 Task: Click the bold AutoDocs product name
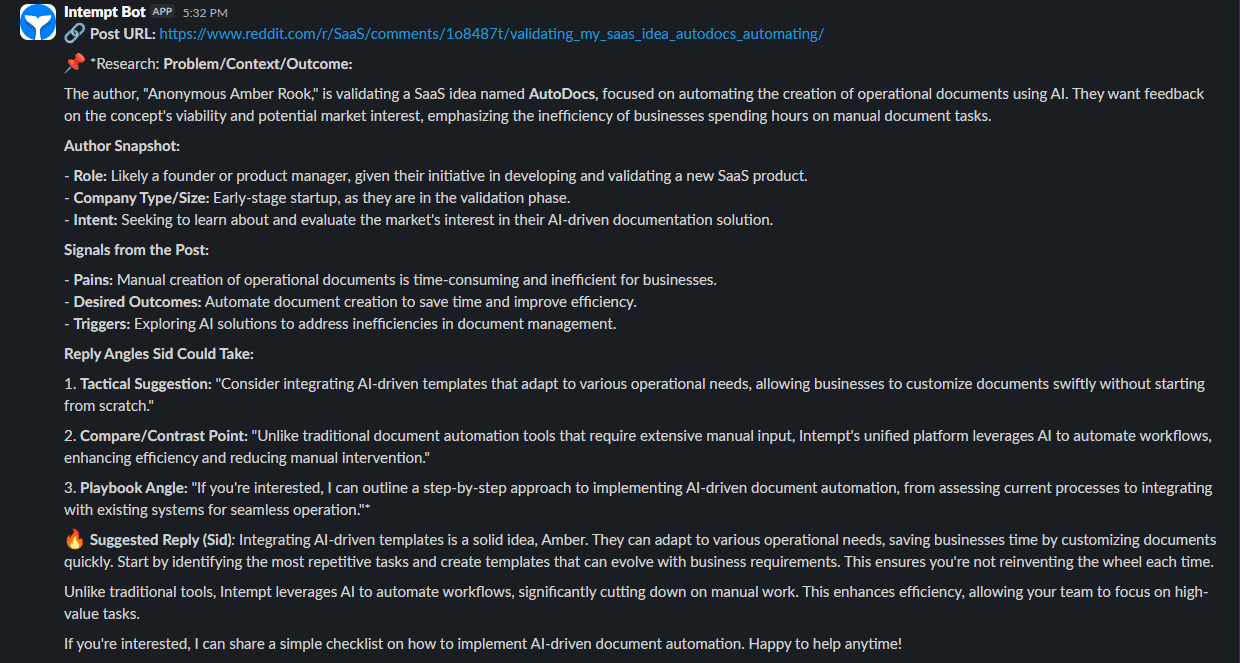point(561,94)
